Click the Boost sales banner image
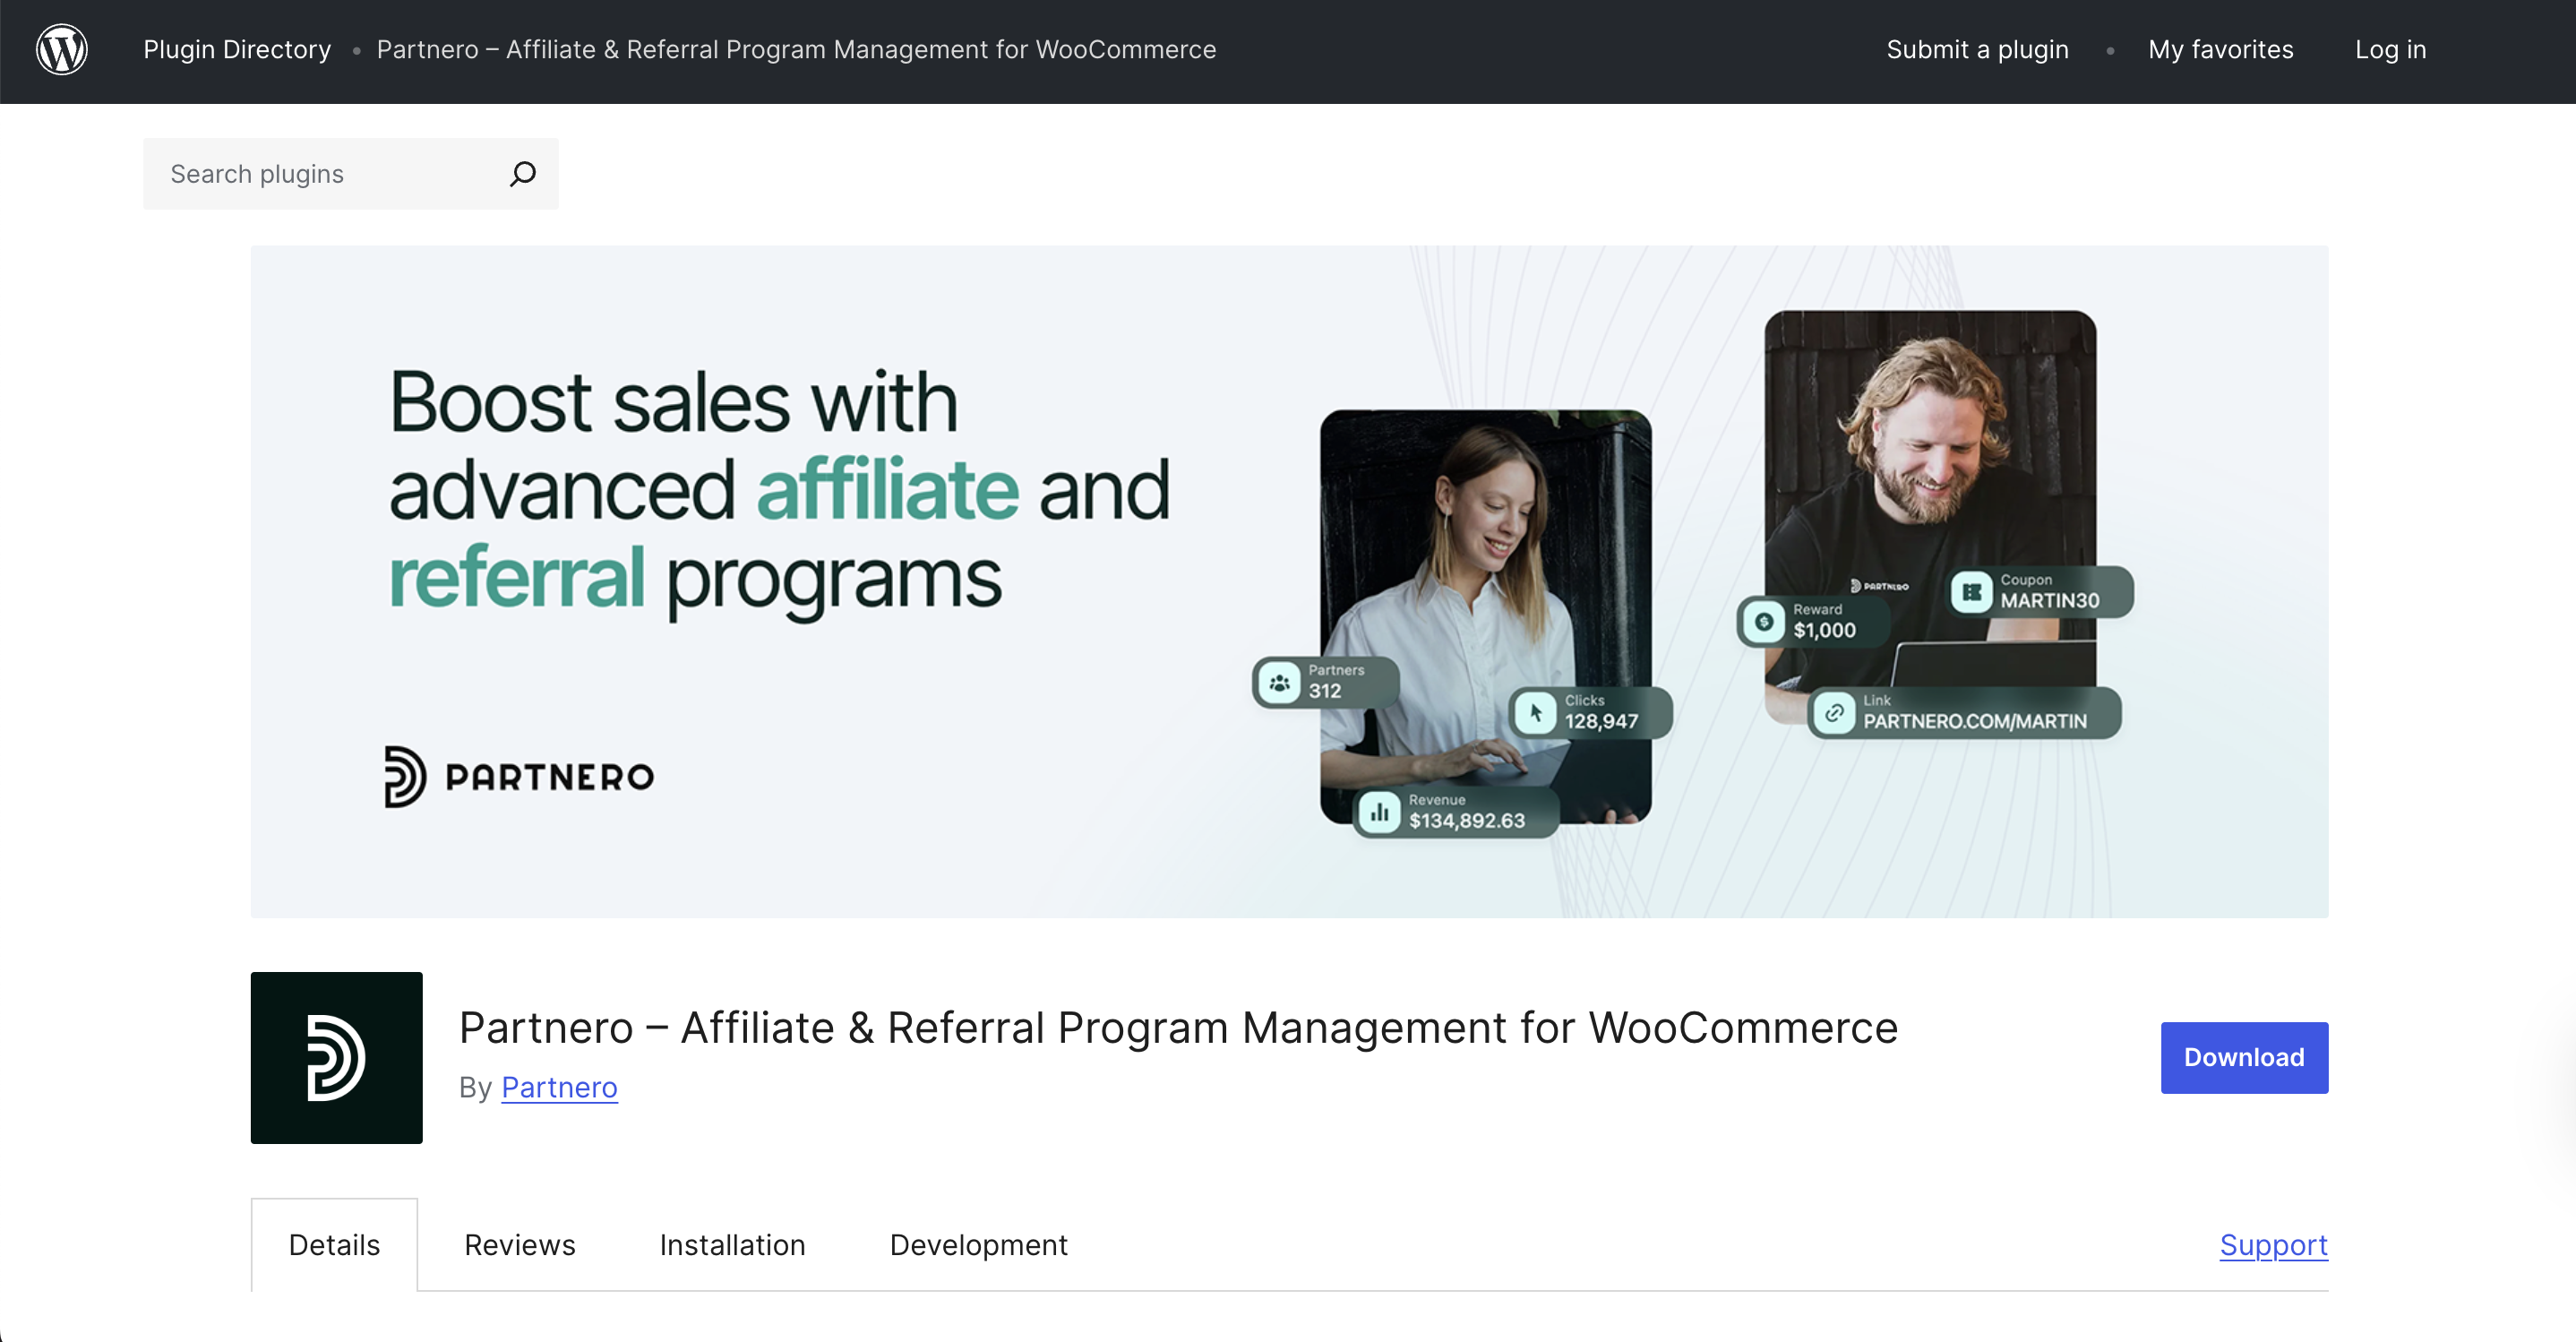This screenshot has height=1342, width=2576. [1289, 581]
